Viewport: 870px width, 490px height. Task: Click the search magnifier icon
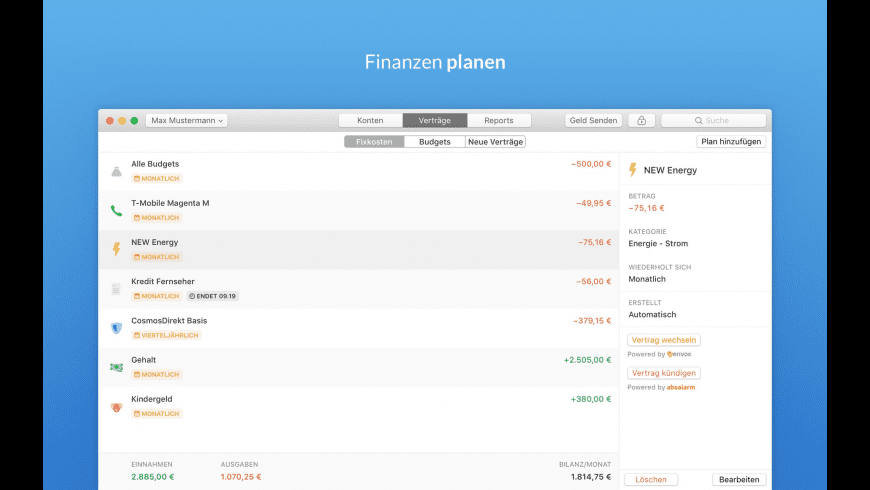pyautogui.click(x=699, y=120)
